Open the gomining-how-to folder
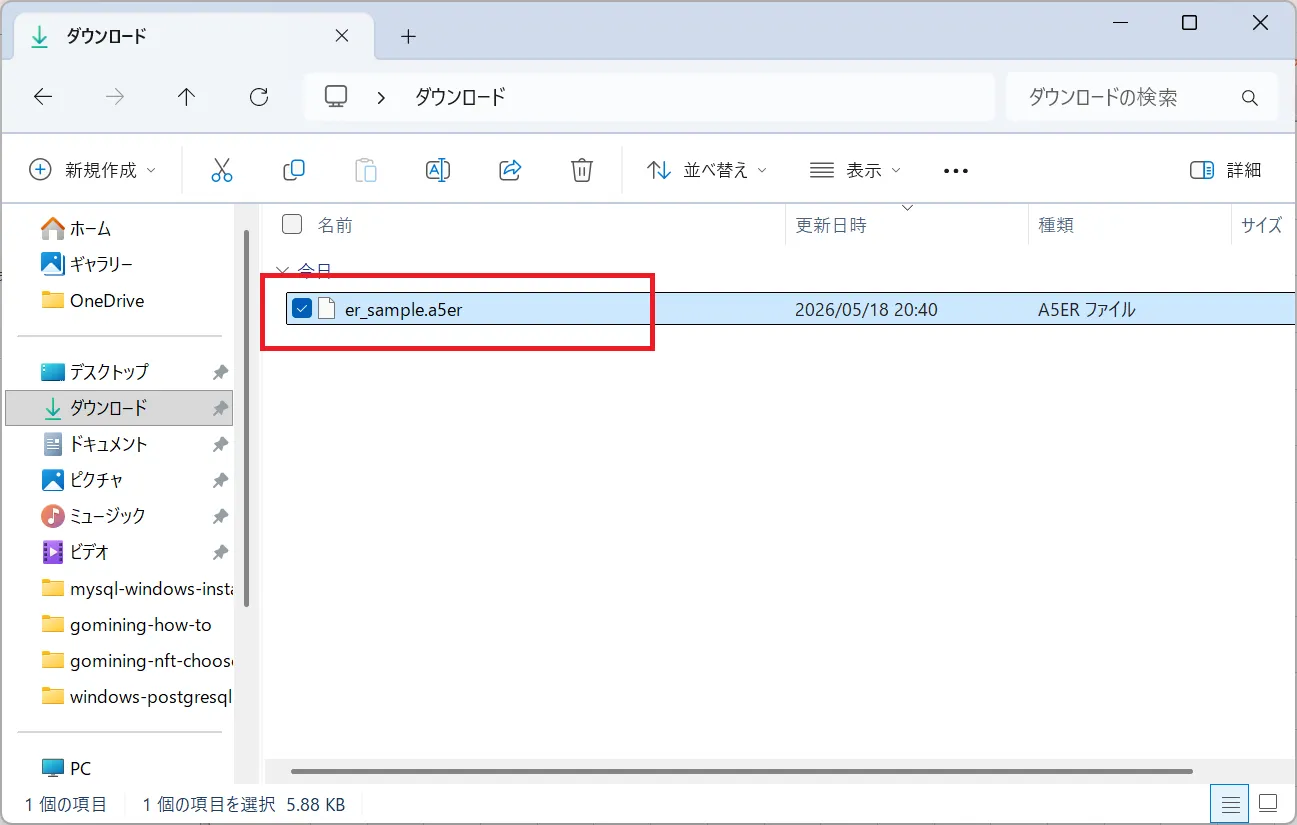The height and width of the screenshot is (825, 1297). click(127, 624)
